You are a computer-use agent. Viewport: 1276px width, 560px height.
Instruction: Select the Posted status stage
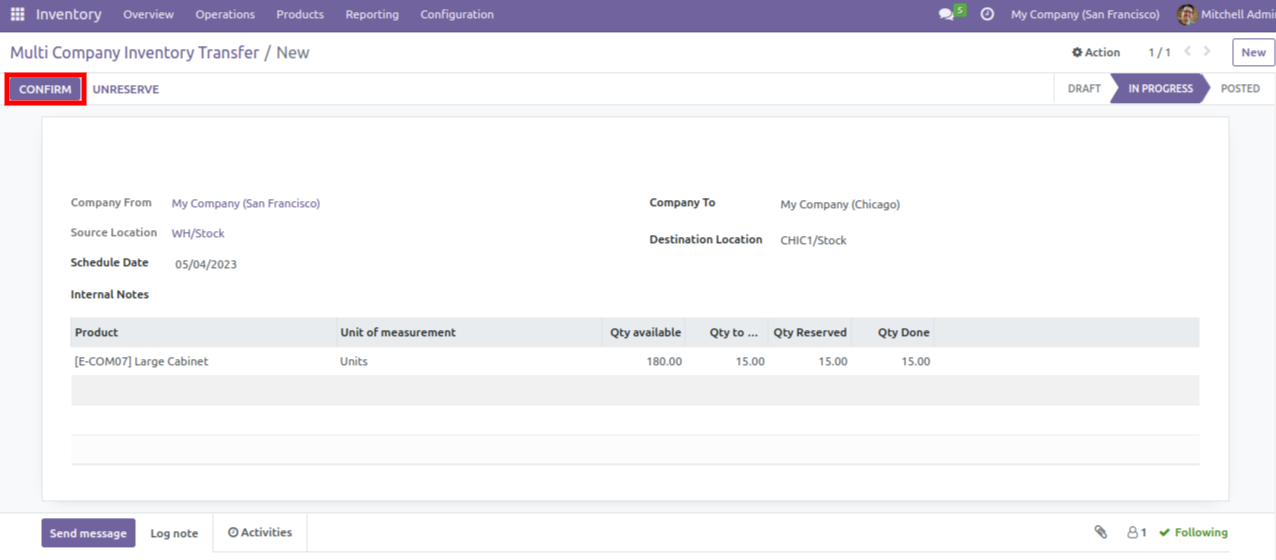1240,89
